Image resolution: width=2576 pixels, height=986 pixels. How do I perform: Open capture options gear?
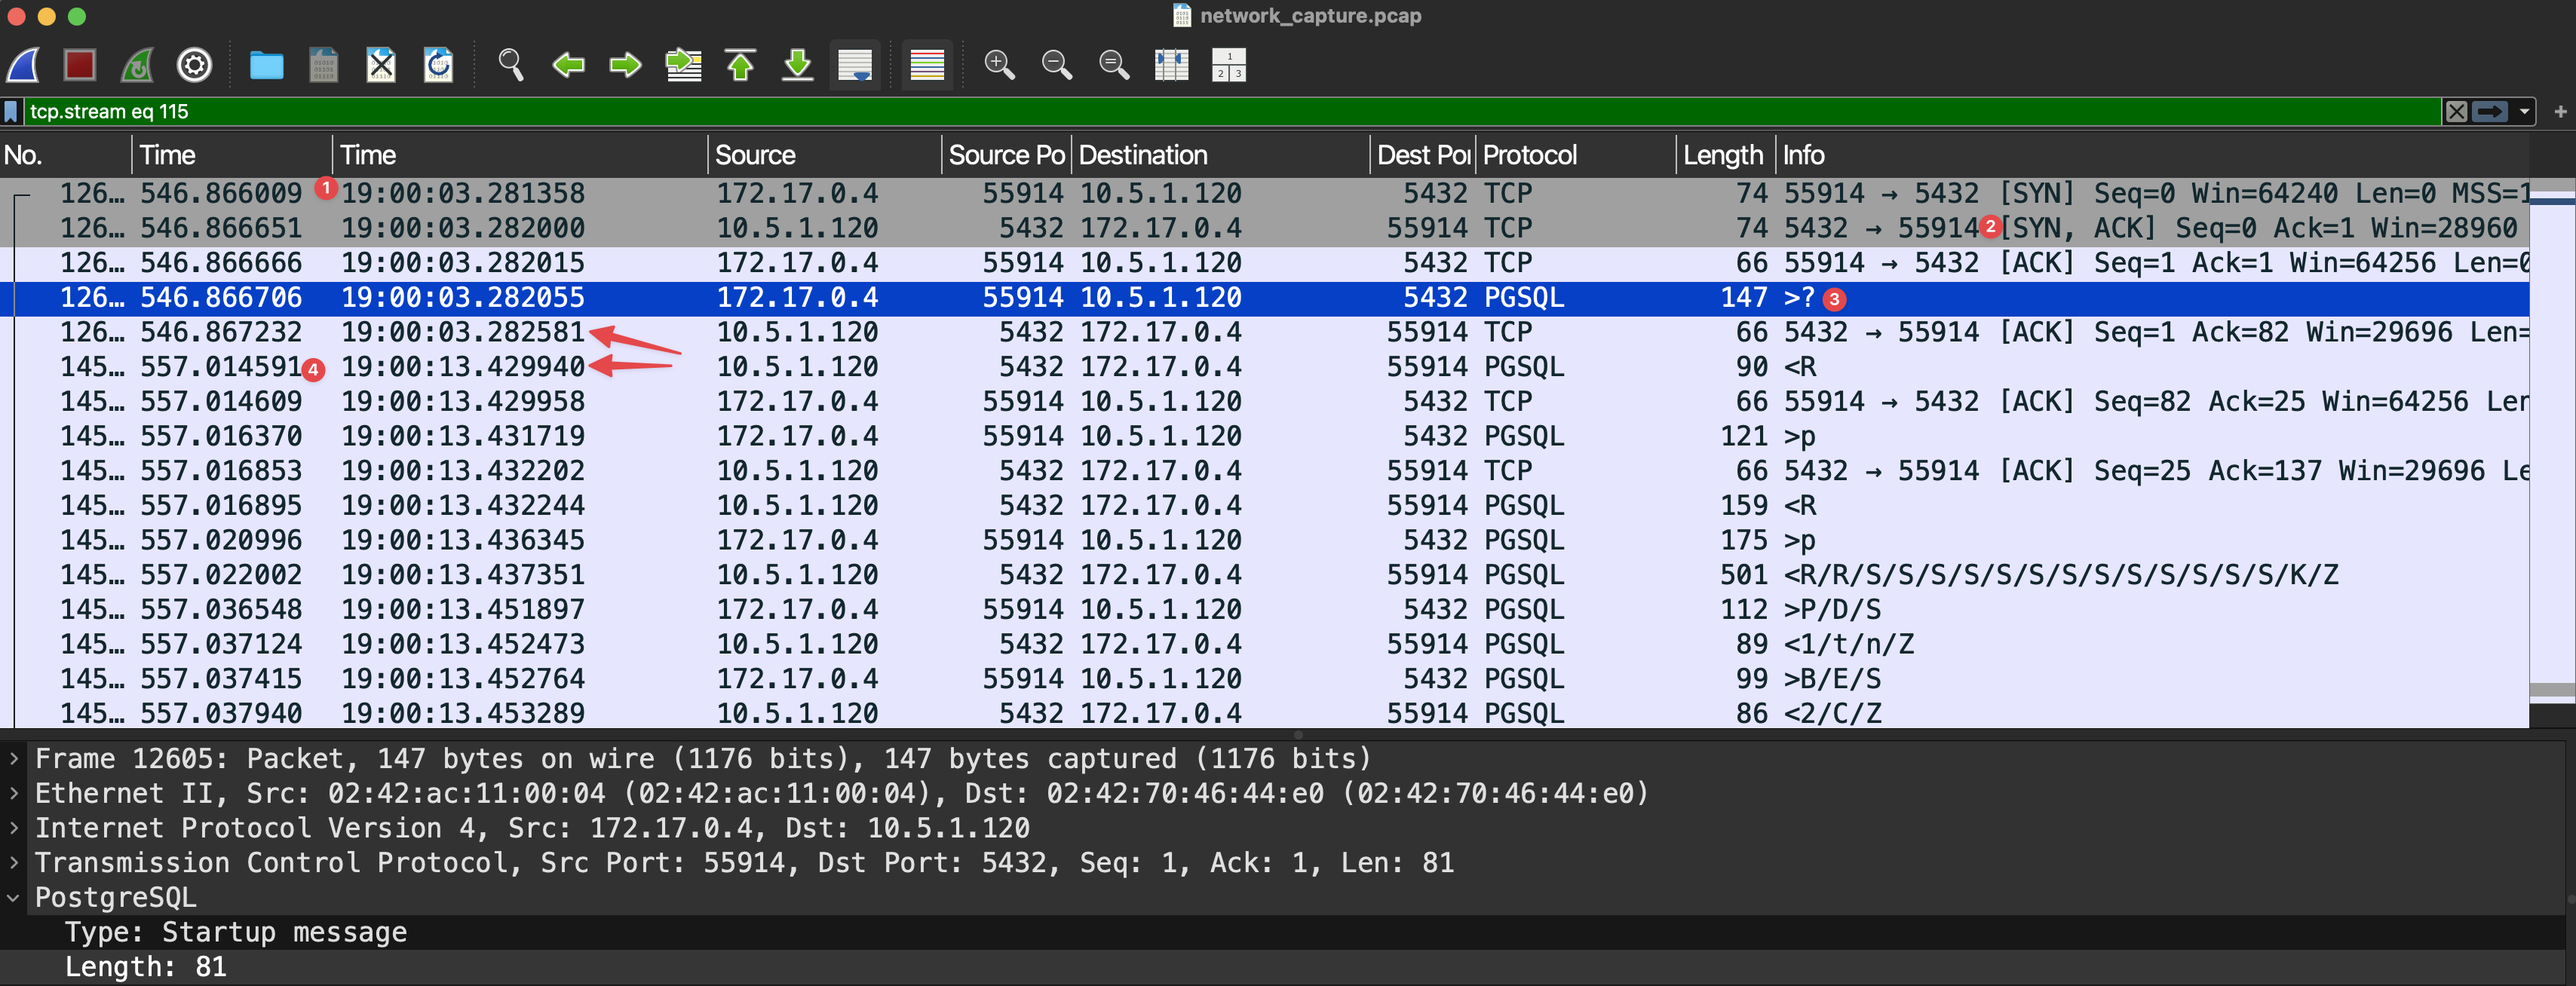coord(194,65)
